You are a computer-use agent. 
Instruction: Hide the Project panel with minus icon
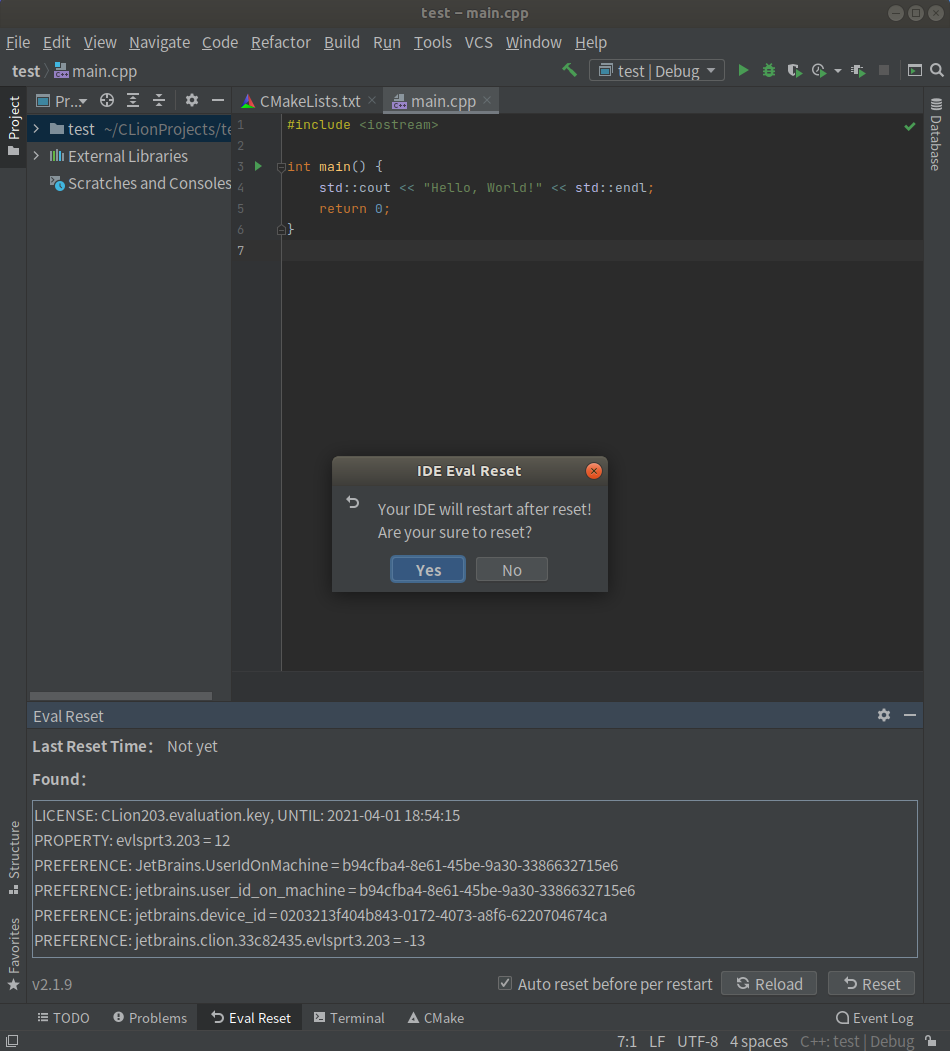(218, 101)
